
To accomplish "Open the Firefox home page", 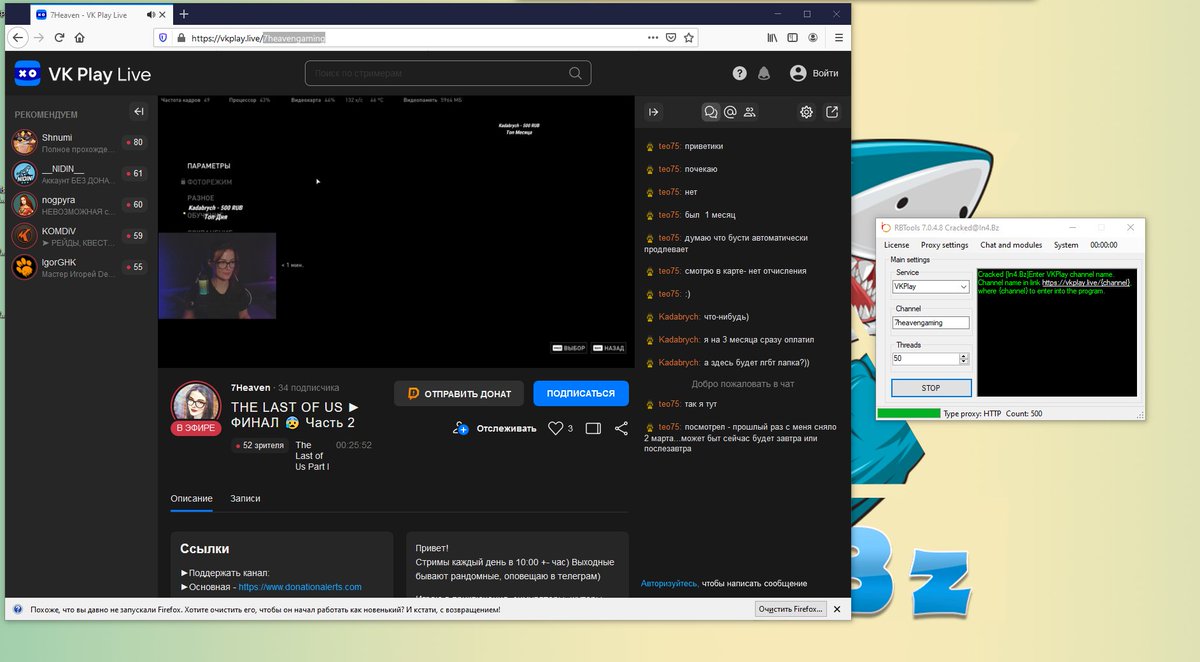I will (x=79, y=37).
